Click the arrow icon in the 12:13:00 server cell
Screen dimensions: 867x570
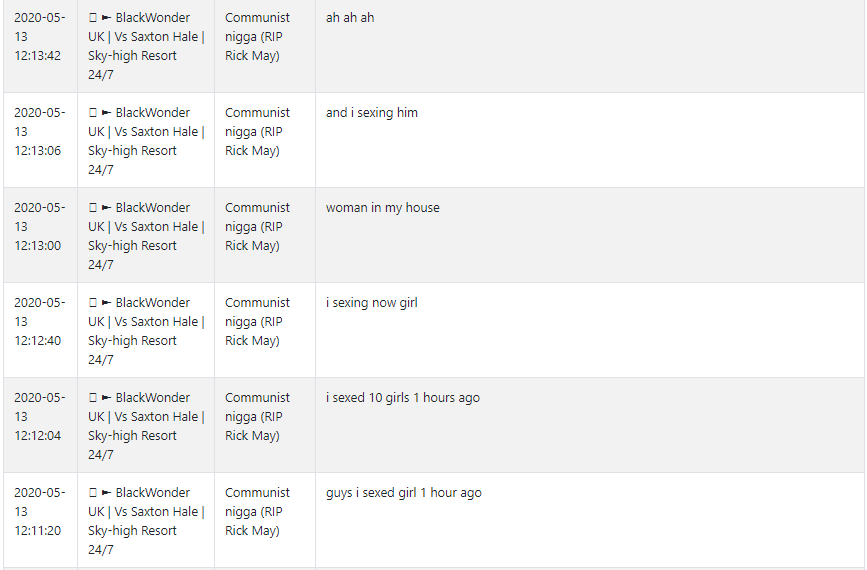[107, 208]
